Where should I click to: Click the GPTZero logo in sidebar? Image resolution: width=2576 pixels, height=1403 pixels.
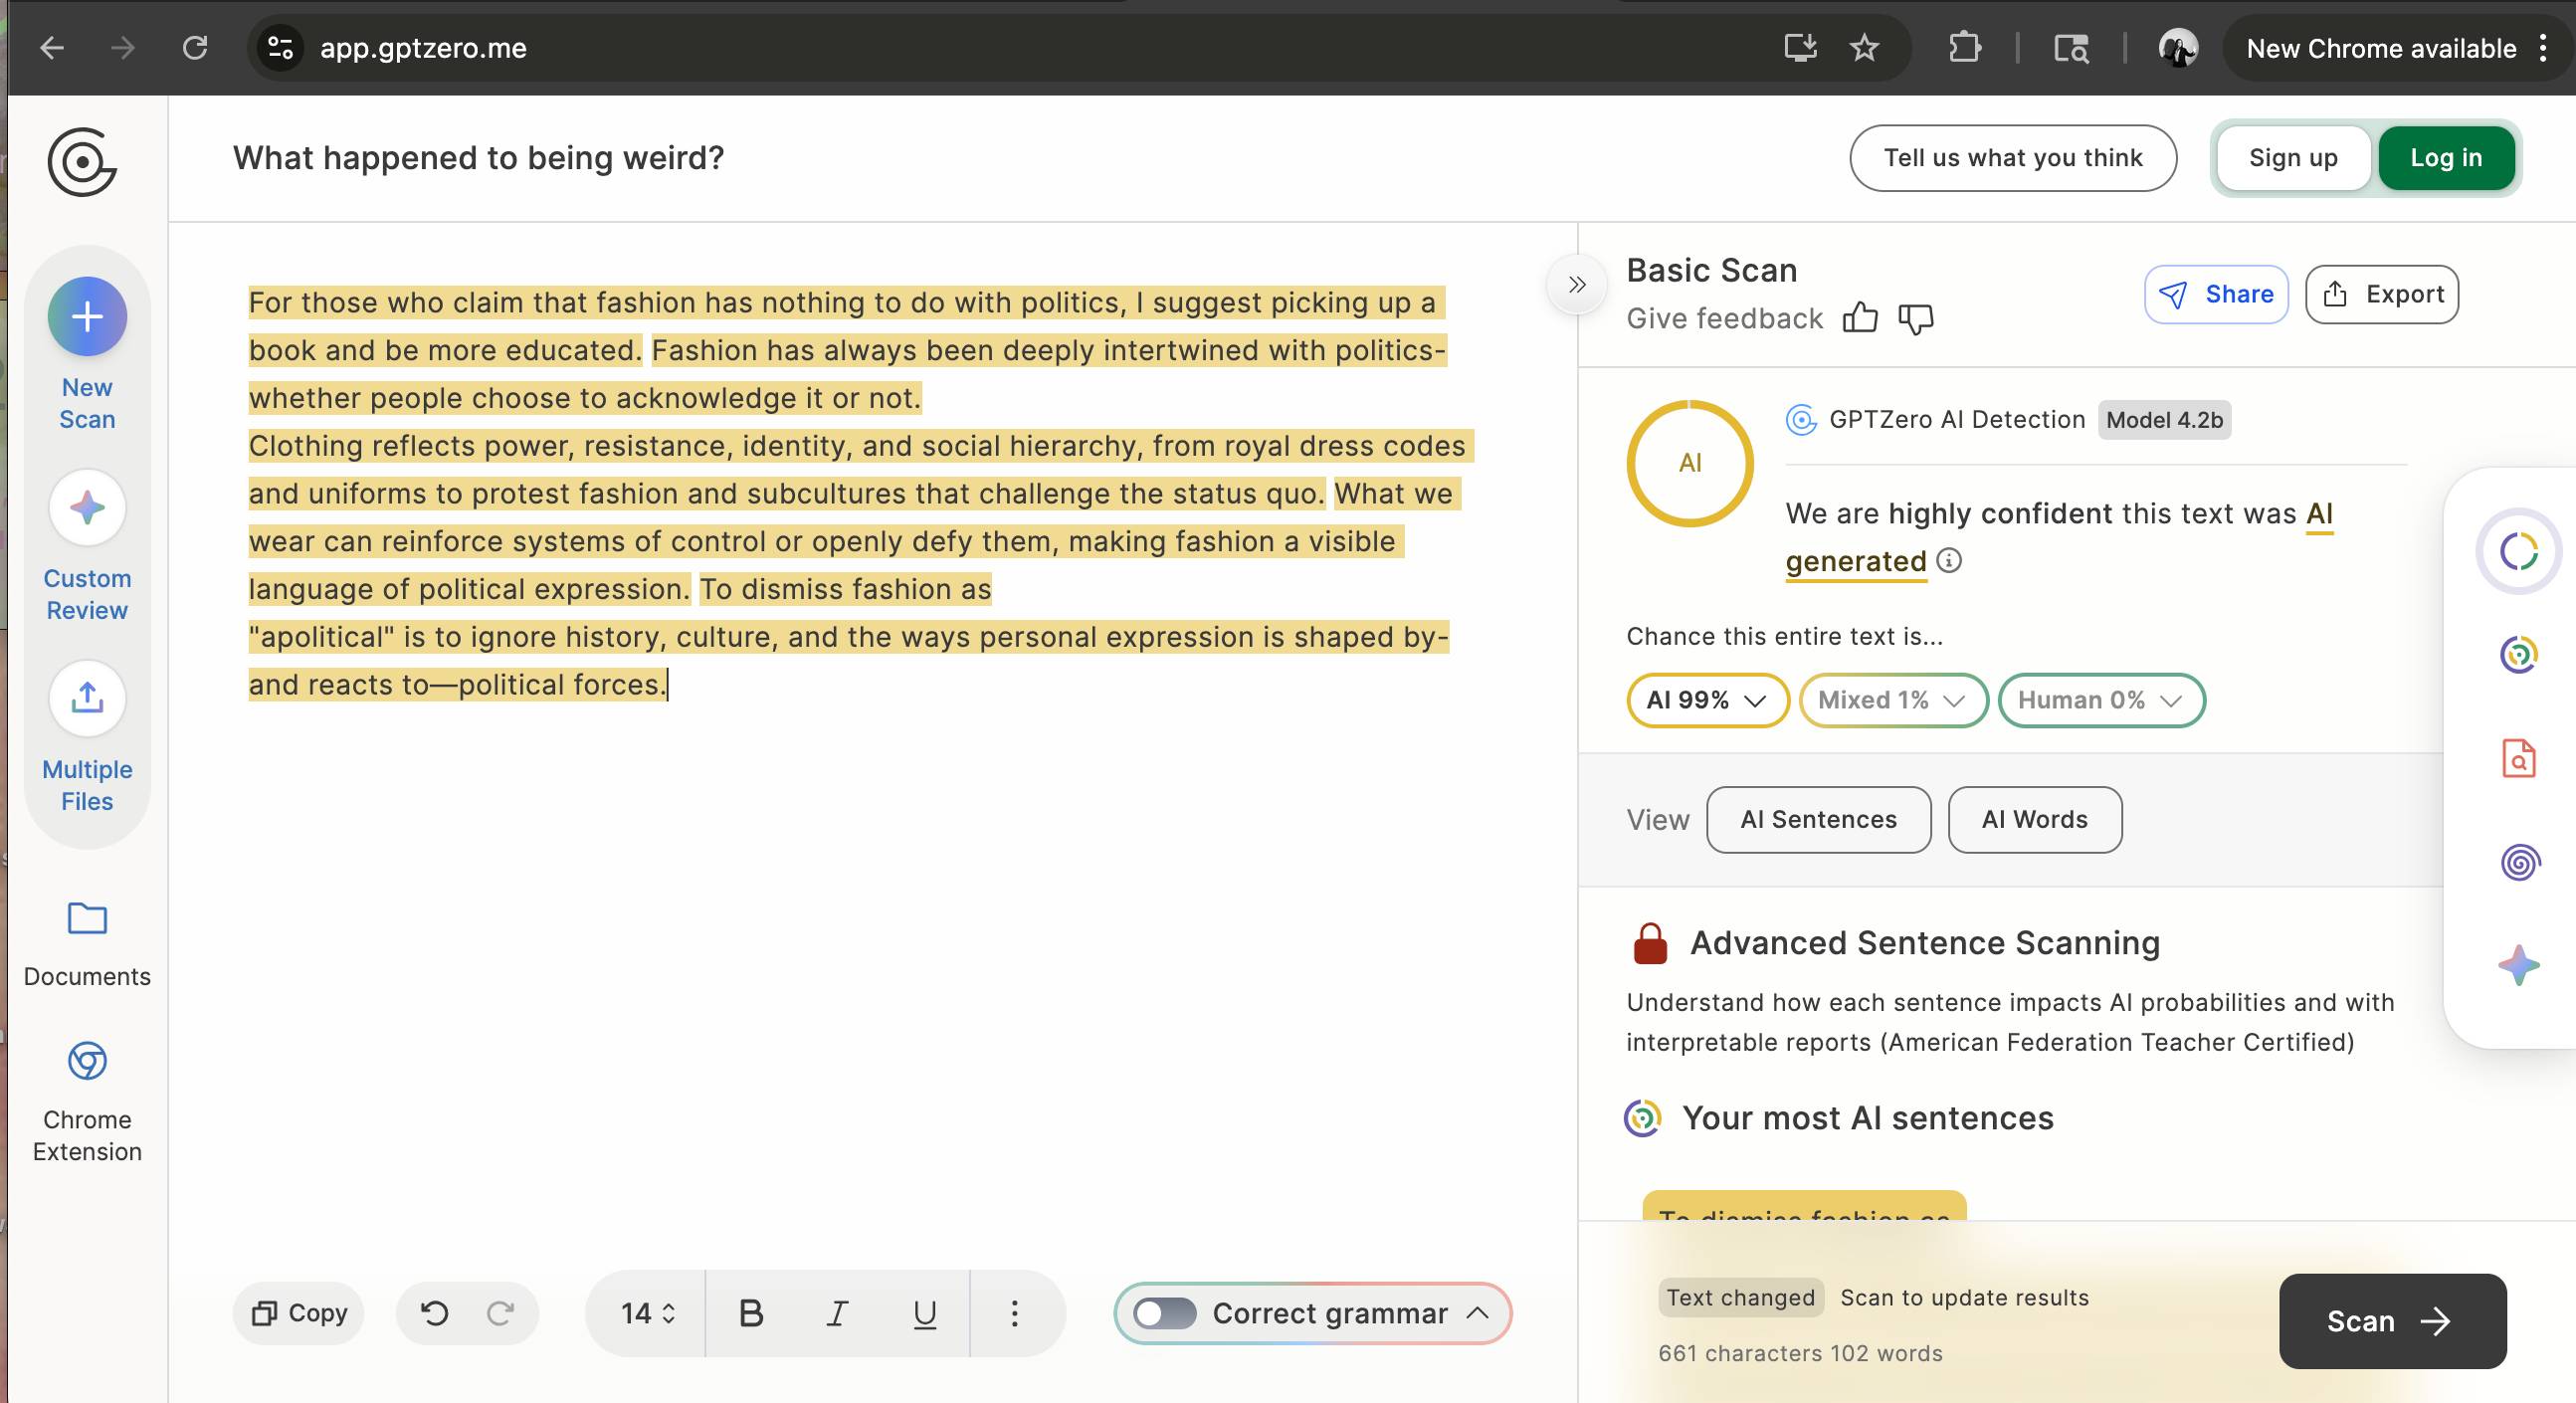coord(82,161)
